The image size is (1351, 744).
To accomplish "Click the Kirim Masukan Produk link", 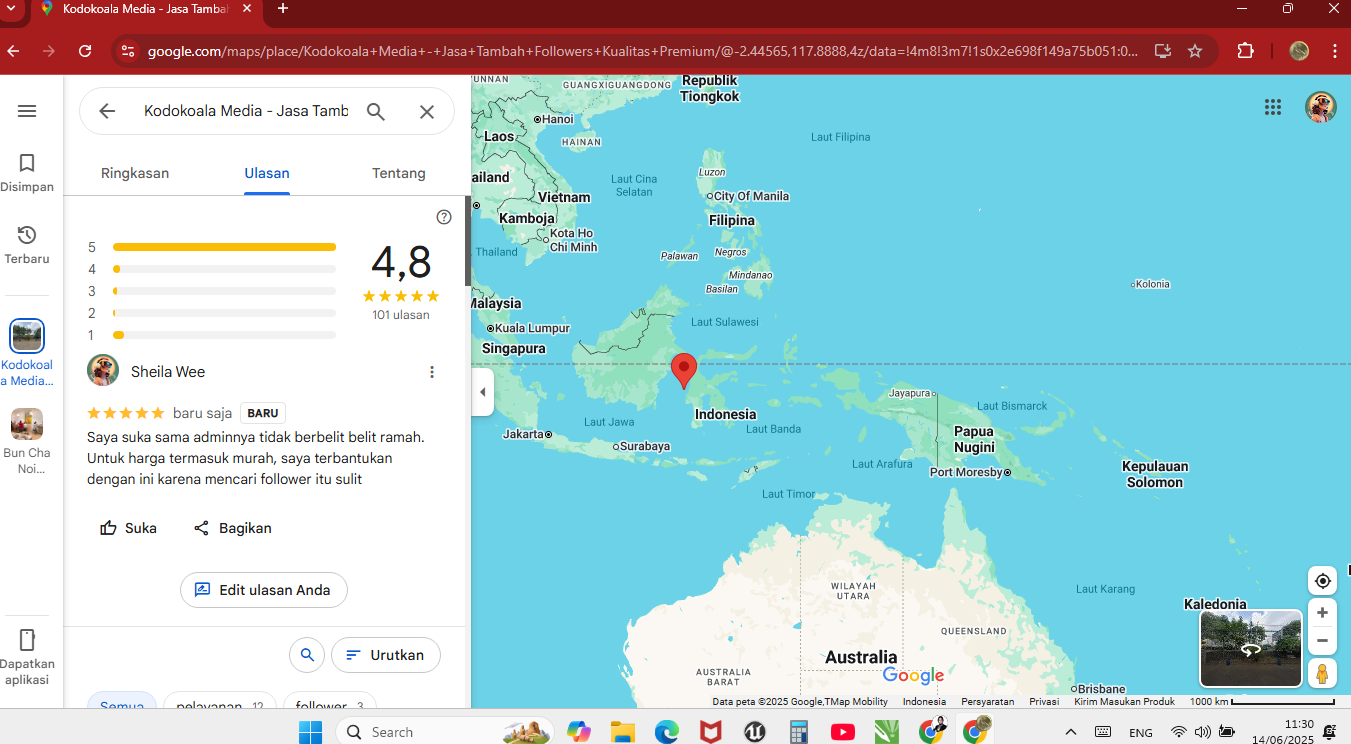I will pyautogui.click(x=1124, y=702).
